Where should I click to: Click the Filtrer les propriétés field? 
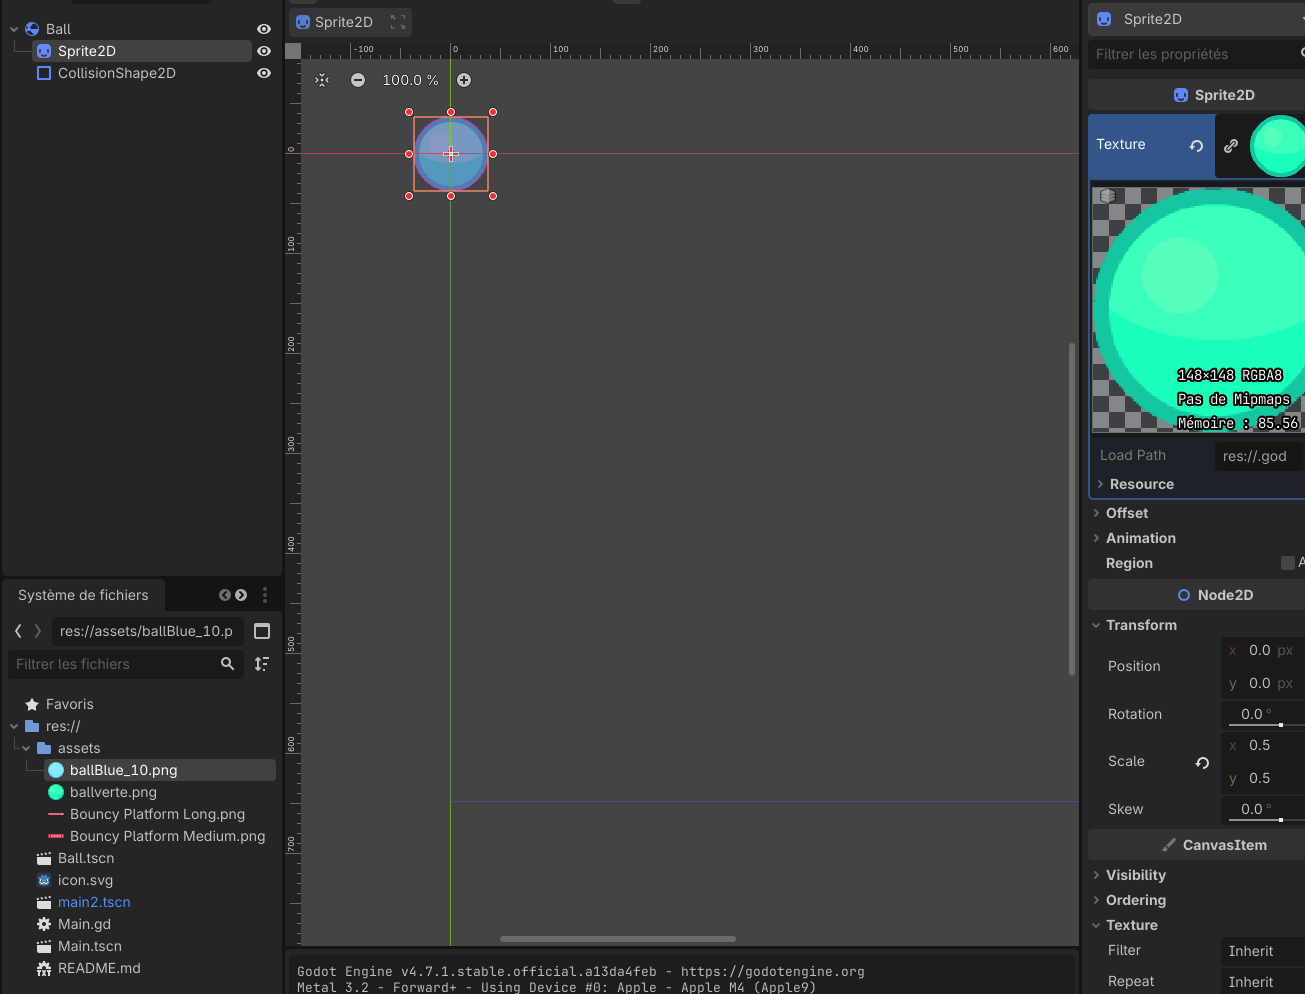1196,54
